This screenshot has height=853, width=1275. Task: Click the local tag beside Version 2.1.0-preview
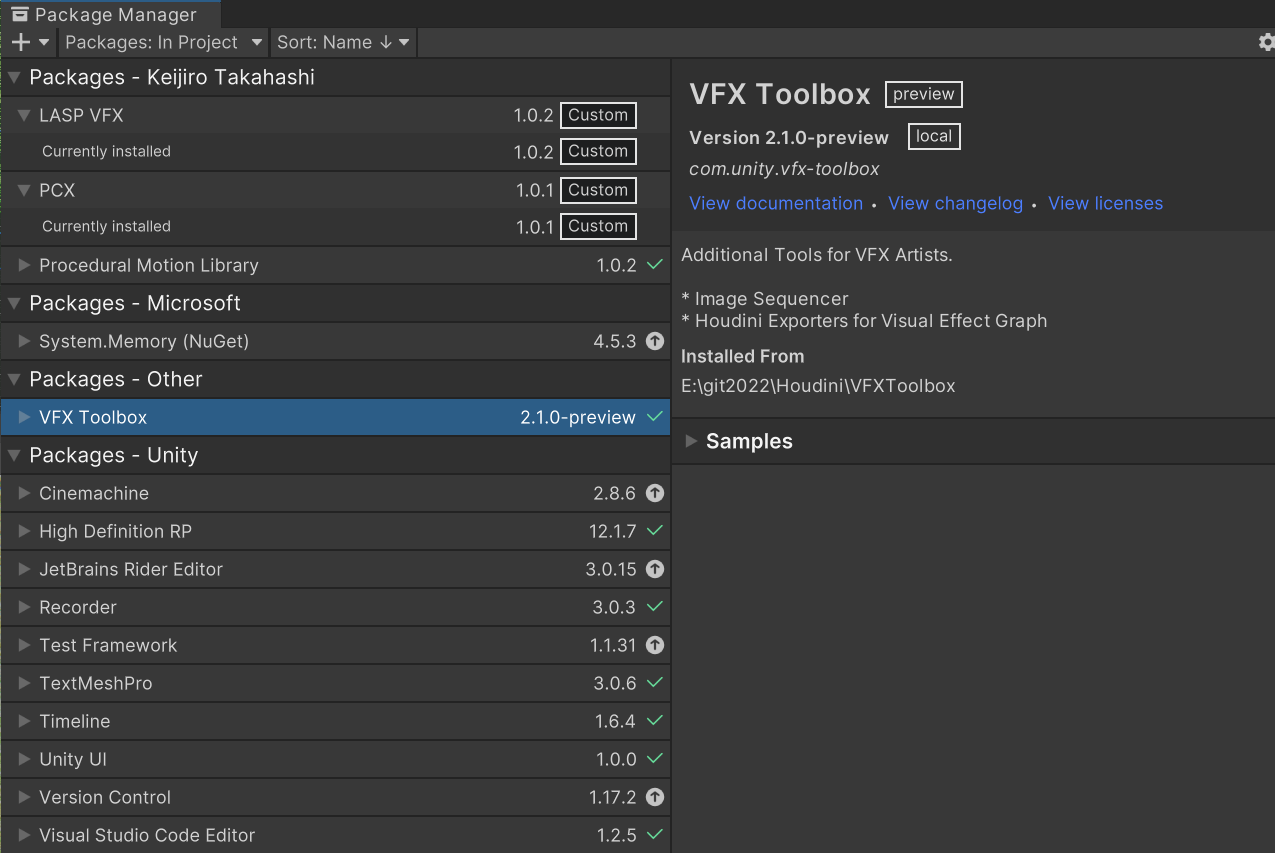click(x=934, y=136)
